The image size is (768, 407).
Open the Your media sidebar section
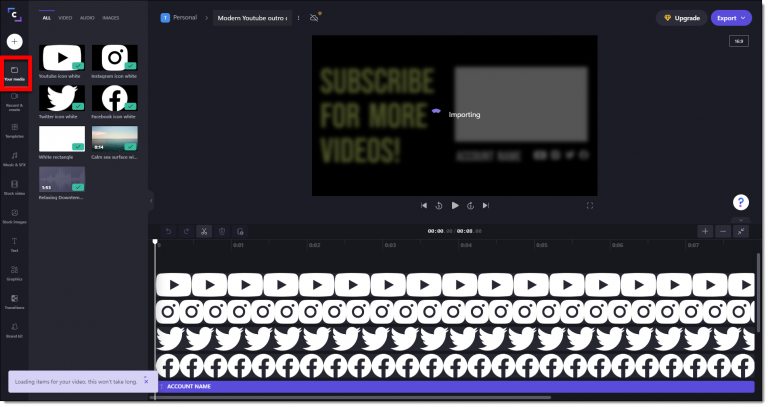click(x=15, y=73)
